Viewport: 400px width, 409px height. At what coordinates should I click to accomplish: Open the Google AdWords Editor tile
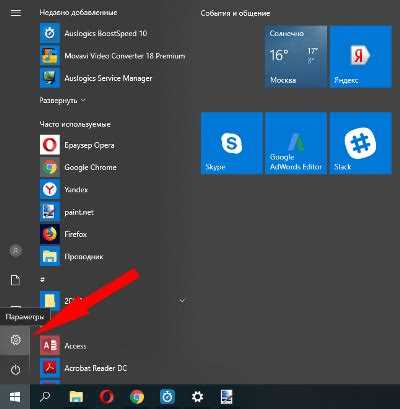pyautogui.click(x=296, y=143)
